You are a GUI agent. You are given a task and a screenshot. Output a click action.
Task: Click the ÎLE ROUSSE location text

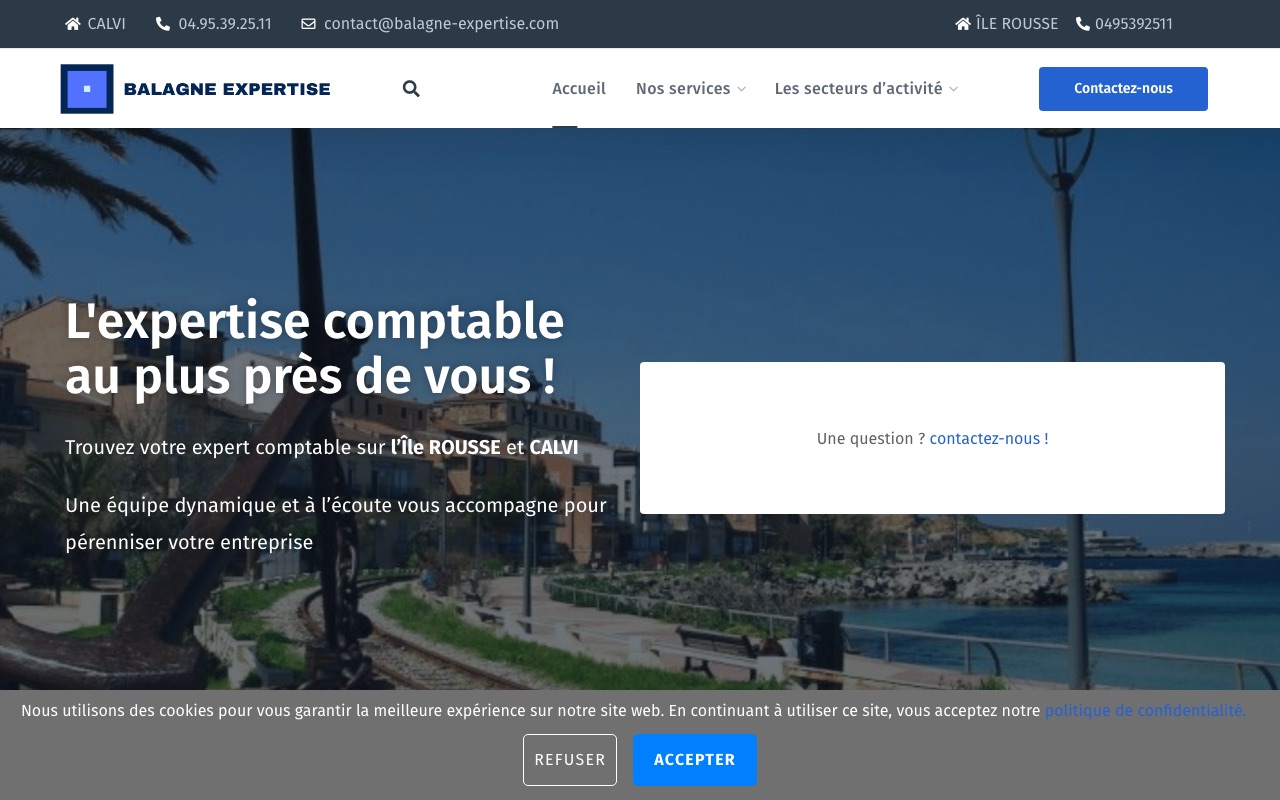point(1017,24)
